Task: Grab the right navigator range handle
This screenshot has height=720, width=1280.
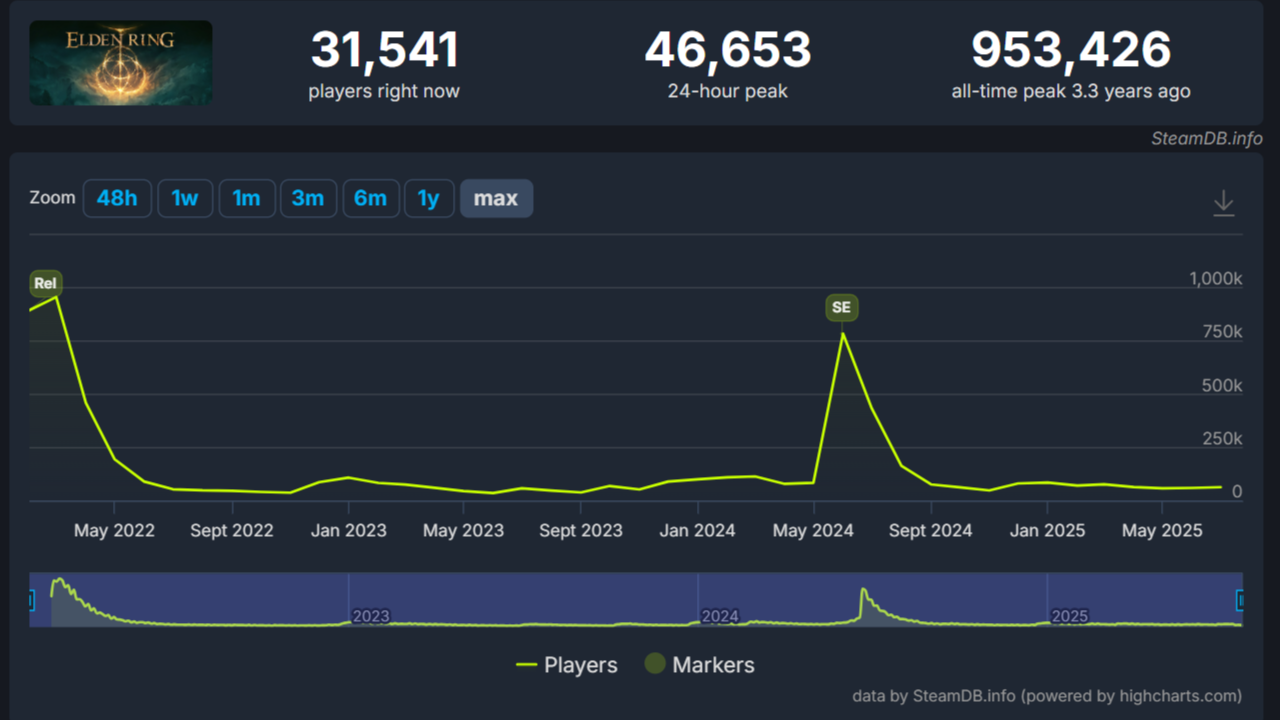Action: 1241,600
